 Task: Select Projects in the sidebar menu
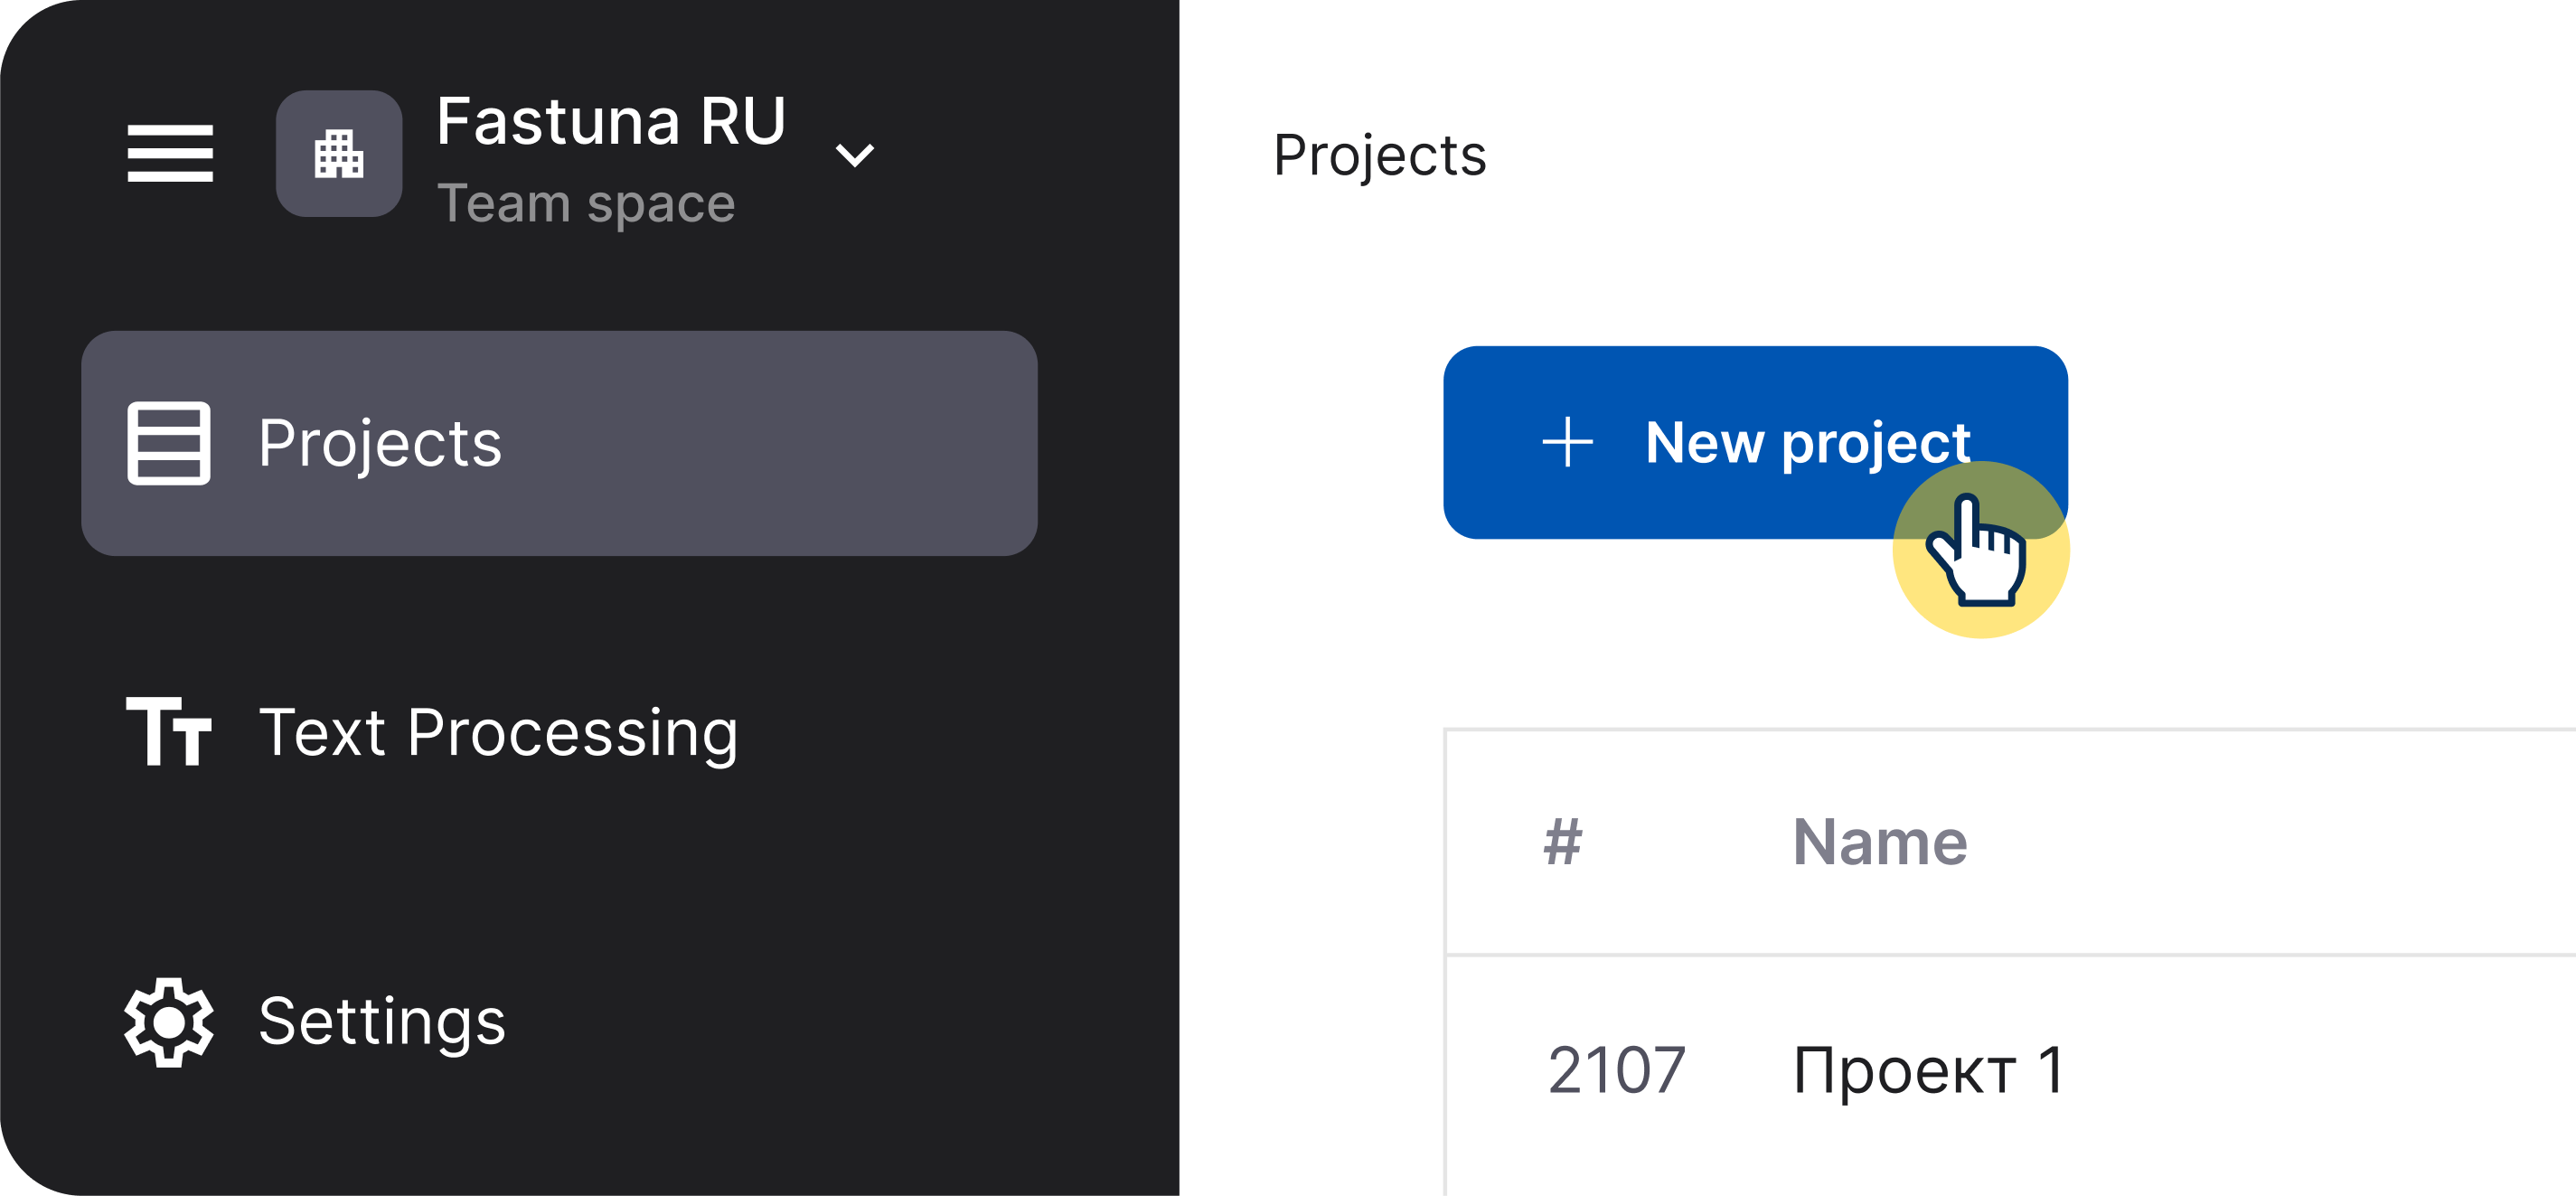coord(559,443)
